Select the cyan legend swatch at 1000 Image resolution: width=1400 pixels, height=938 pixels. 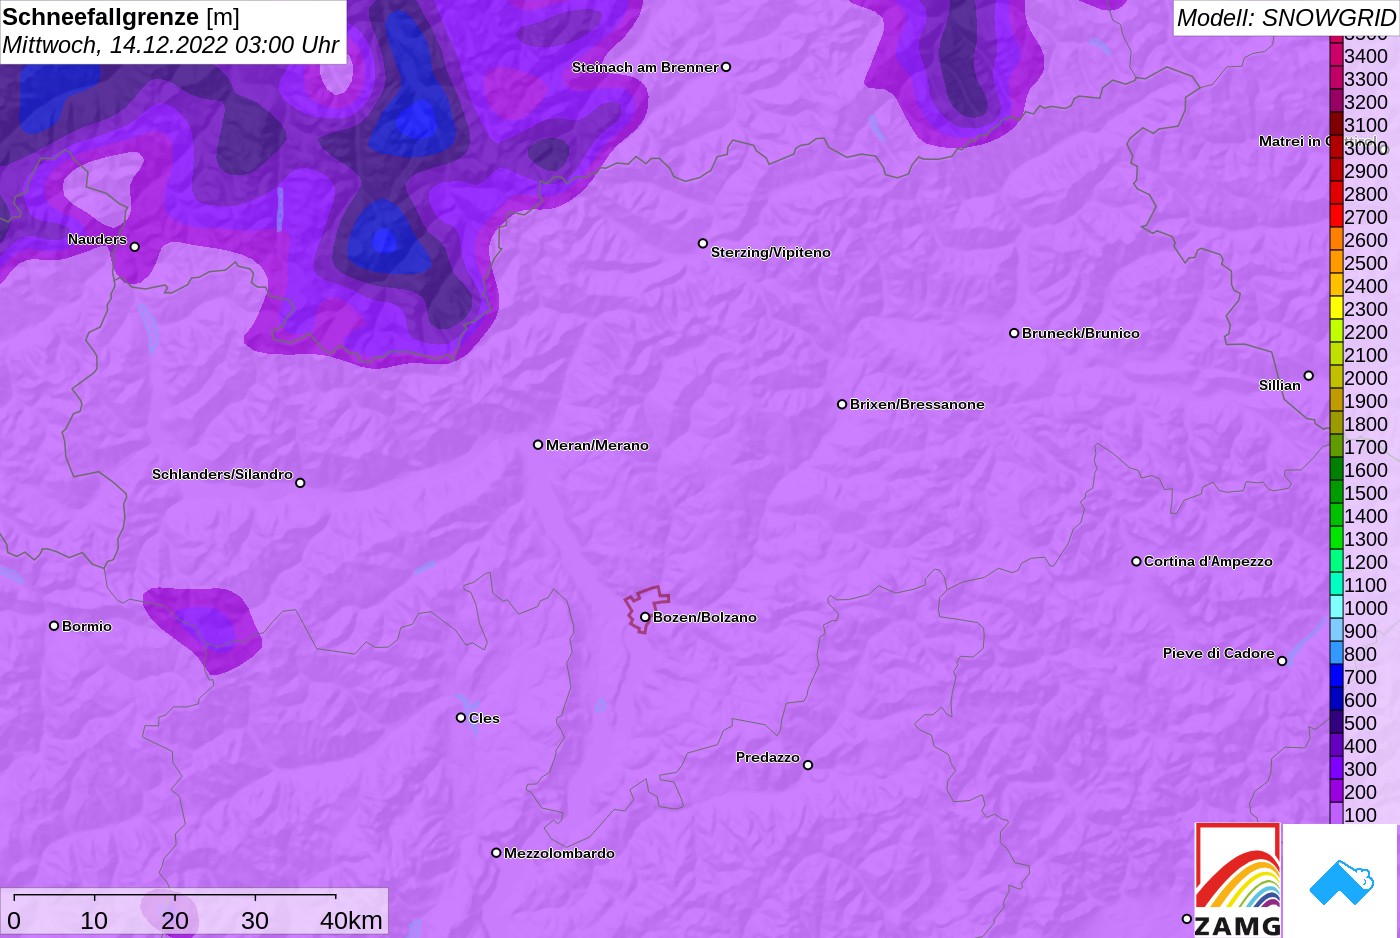pyautogui.click(x=1336, y=607)
